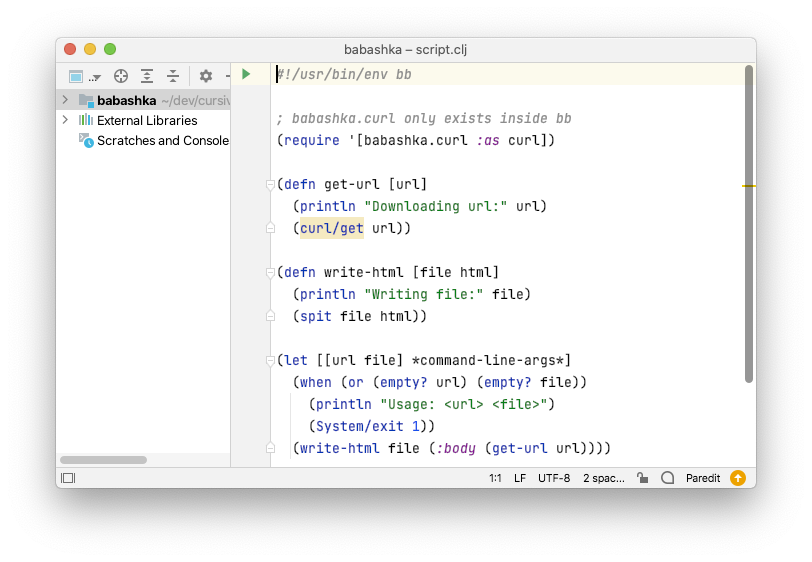Click fold end marker at curl/get line

(270, 228)
